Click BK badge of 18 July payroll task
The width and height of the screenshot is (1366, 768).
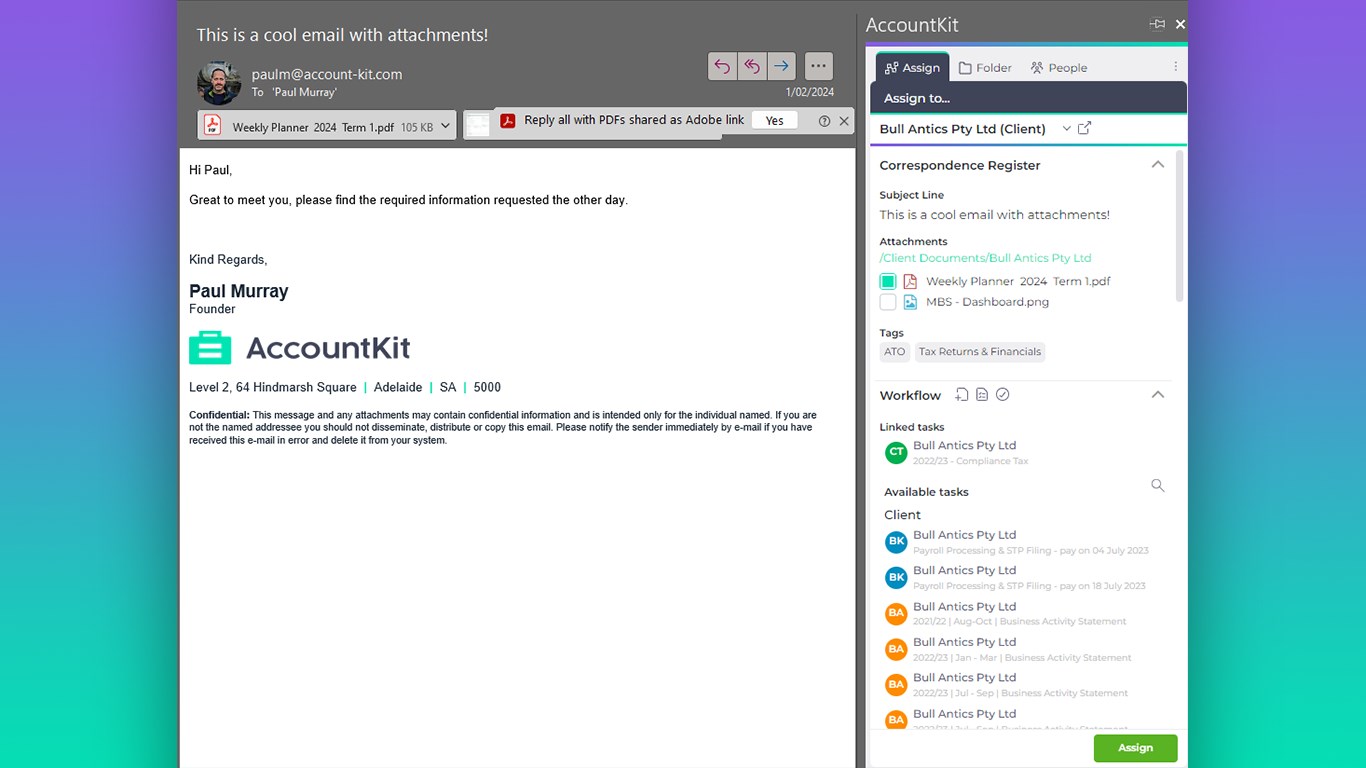pyautogui.click(x=896, y=577)
